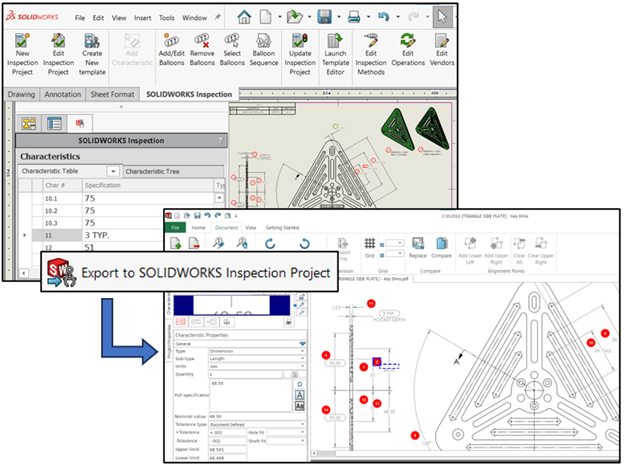Switch to the Drawing tab
The height and width of the screenshot is (466, 624).
21,94
